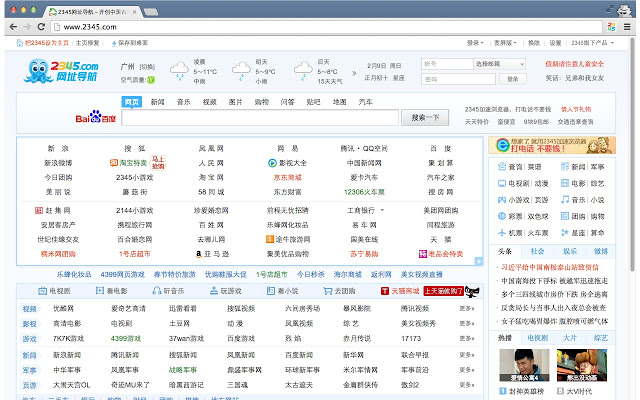The height and width of the screenshot is (400, 640).
Task: Open the Chrome hamburger menu
Action: click(627, 27)
